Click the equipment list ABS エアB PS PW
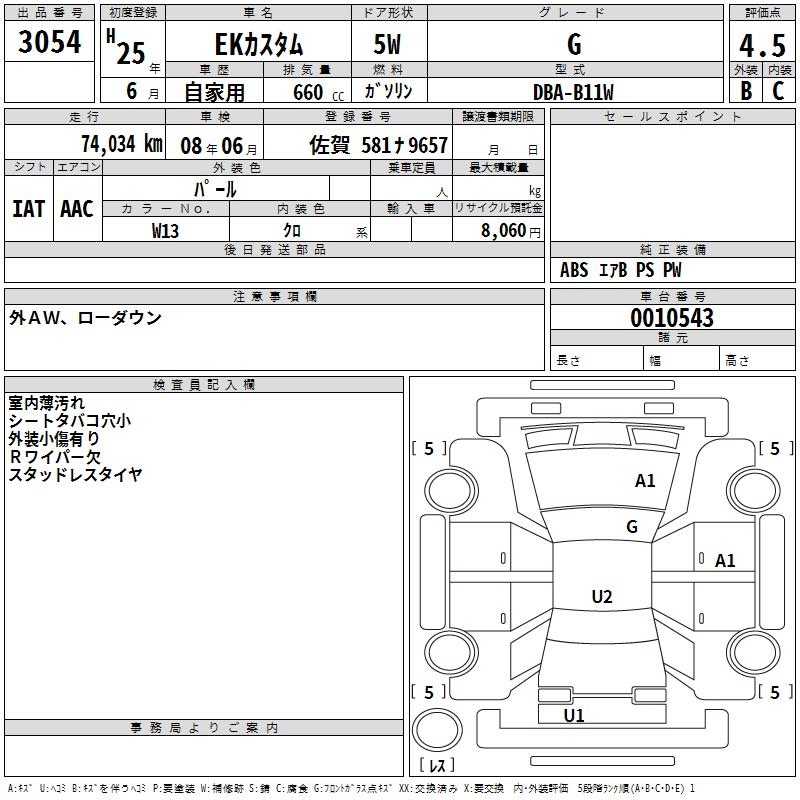800x800 pixels. pyautogui.click(x=620, y=270)
